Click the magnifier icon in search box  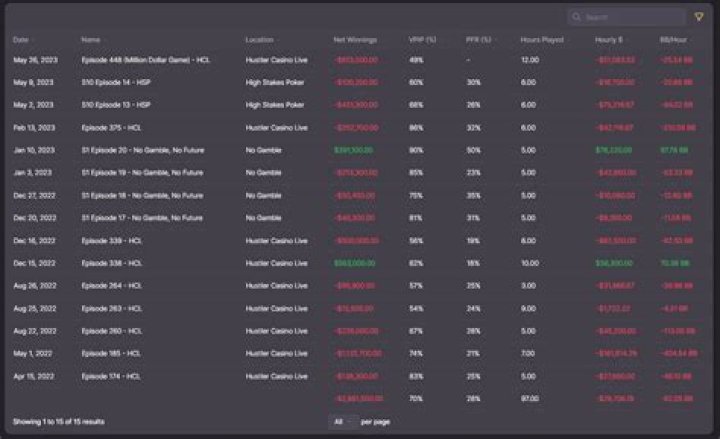(x=577, y=17)
